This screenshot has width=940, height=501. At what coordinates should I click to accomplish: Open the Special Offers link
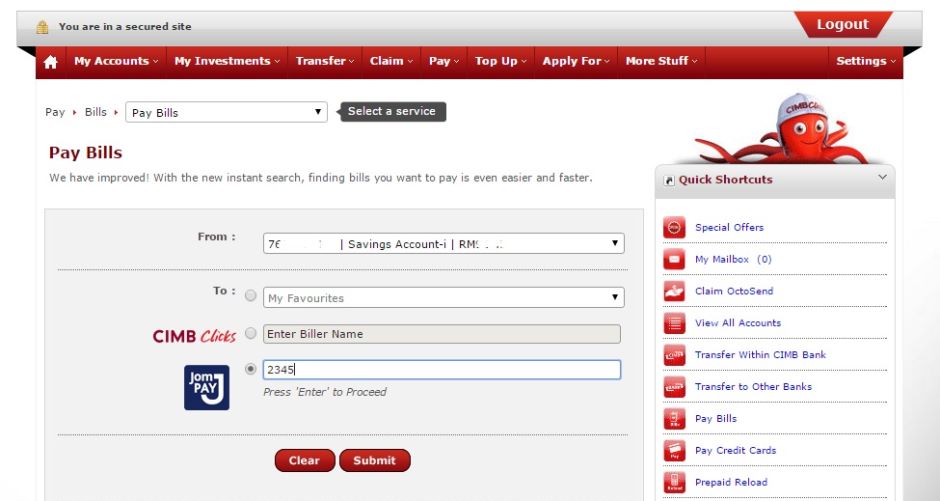(729, 228)
